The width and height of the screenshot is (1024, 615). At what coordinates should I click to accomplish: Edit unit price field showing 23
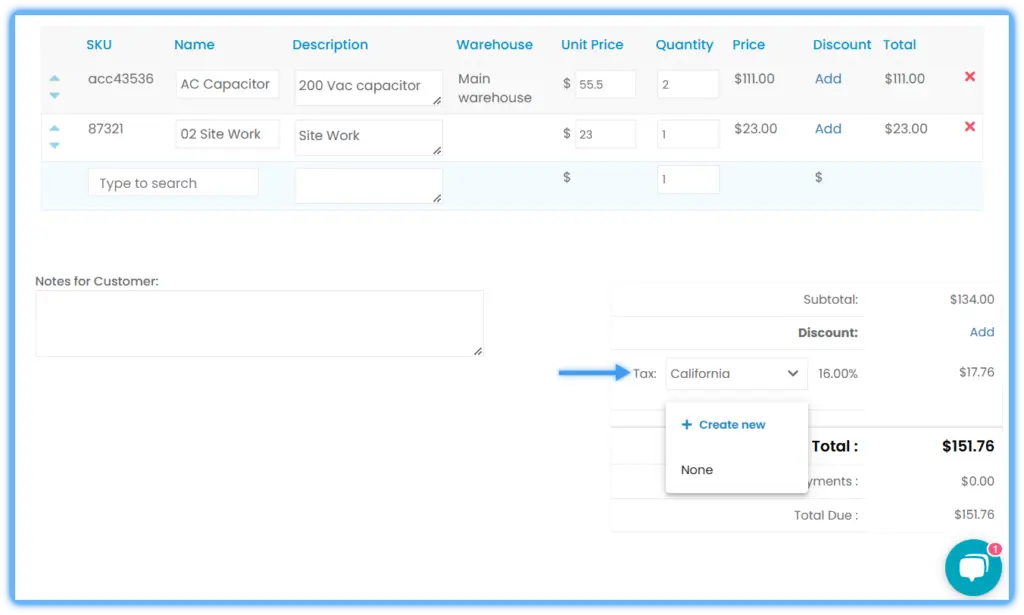[605, 134]
